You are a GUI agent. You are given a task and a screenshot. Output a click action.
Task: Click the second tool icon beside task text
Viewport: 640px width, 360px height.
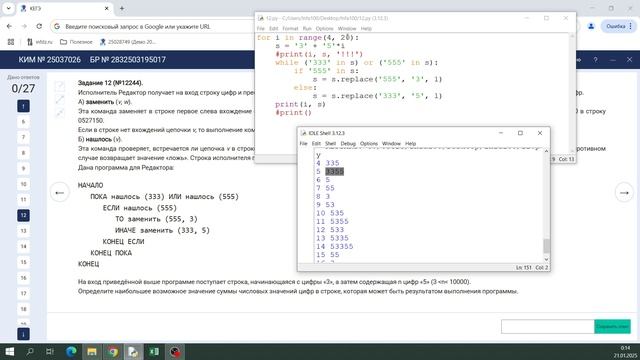pos(60,99)
